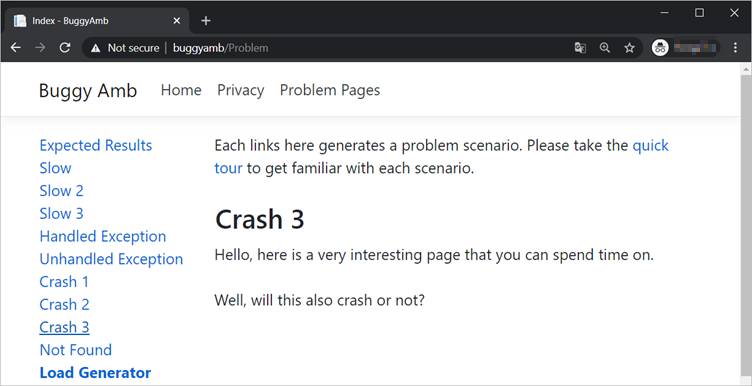Open the Load Generator link

coord(95,373)
